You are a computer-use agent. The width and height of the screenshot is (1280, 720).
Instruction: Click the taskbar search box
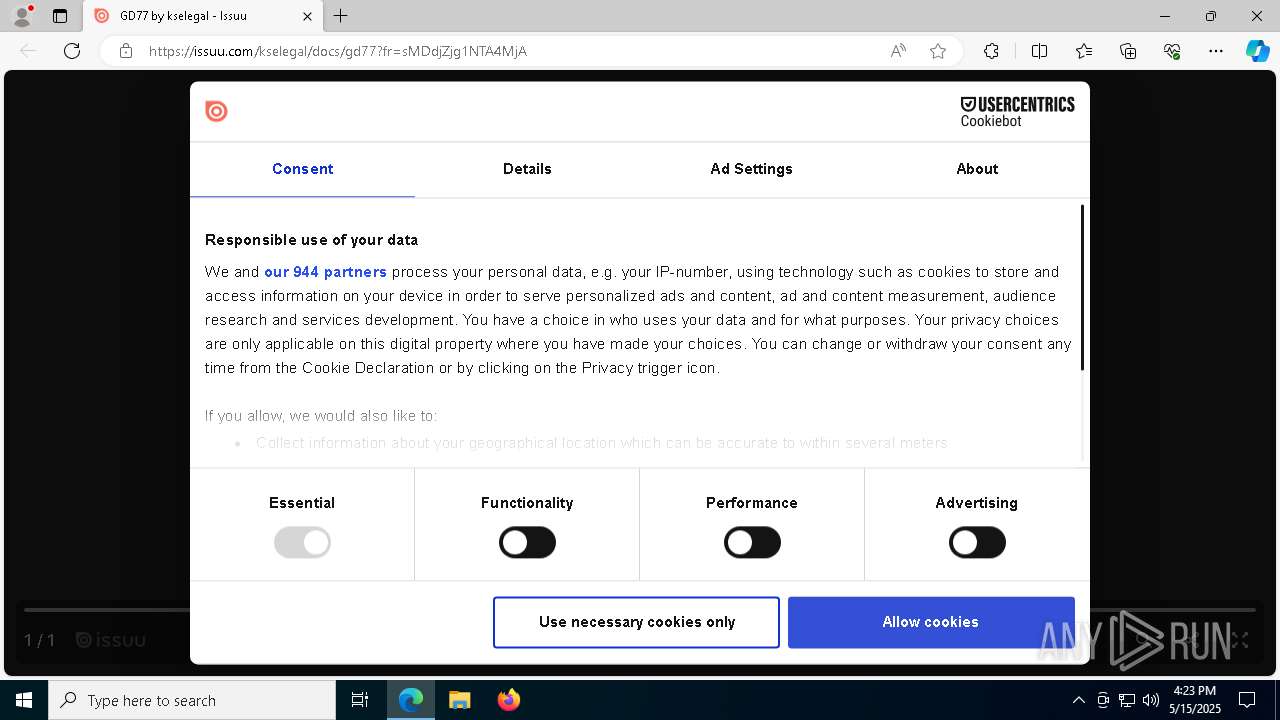pos(192,700)
